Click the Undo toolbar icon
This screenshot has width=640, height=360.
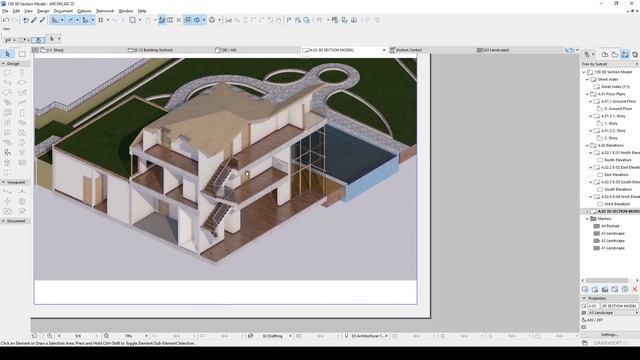6,20
